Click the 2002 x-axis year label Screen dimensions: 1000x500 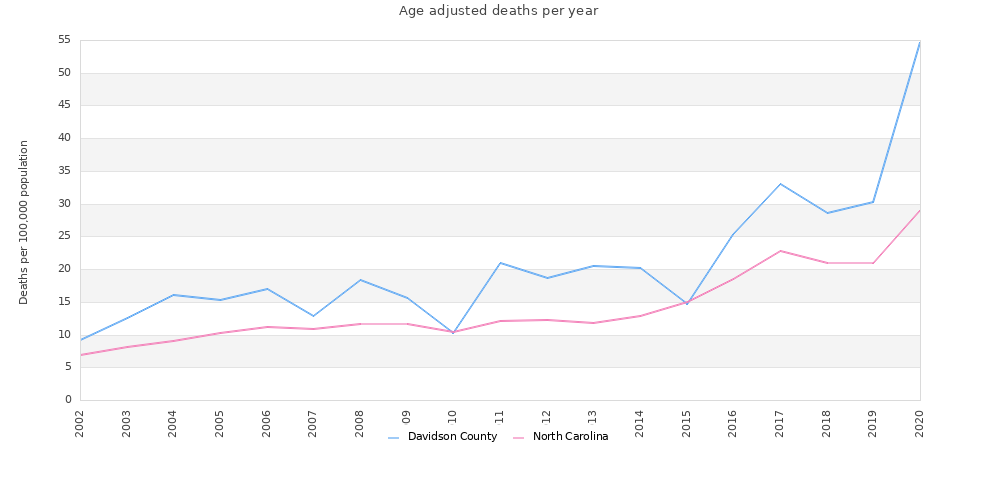coord(80,422)
